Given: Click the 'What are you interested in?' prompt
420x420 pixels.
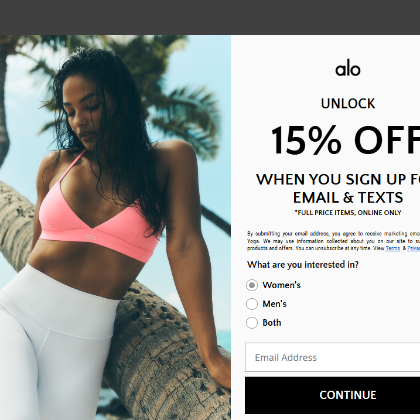Looking at the screenshot, I should point(303,265).
